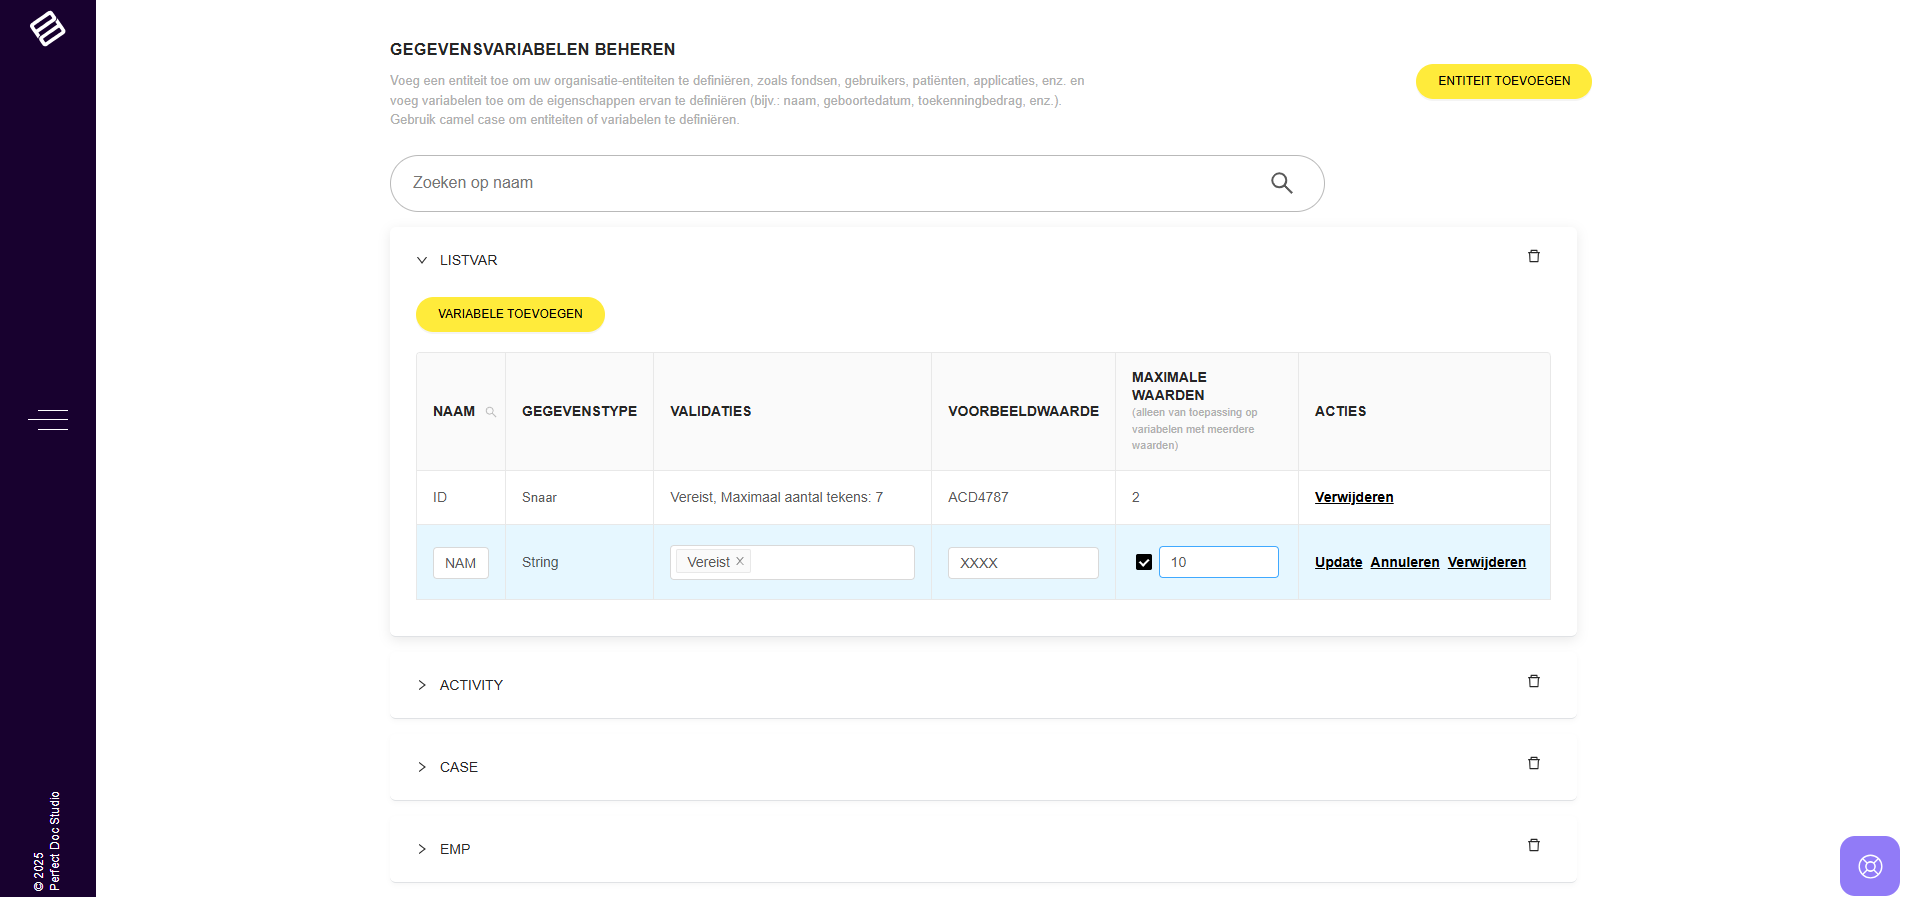Delete the CASE entity via trash icon
The width and height of the screenshot is (1919, 897).
pos(1533,764)
